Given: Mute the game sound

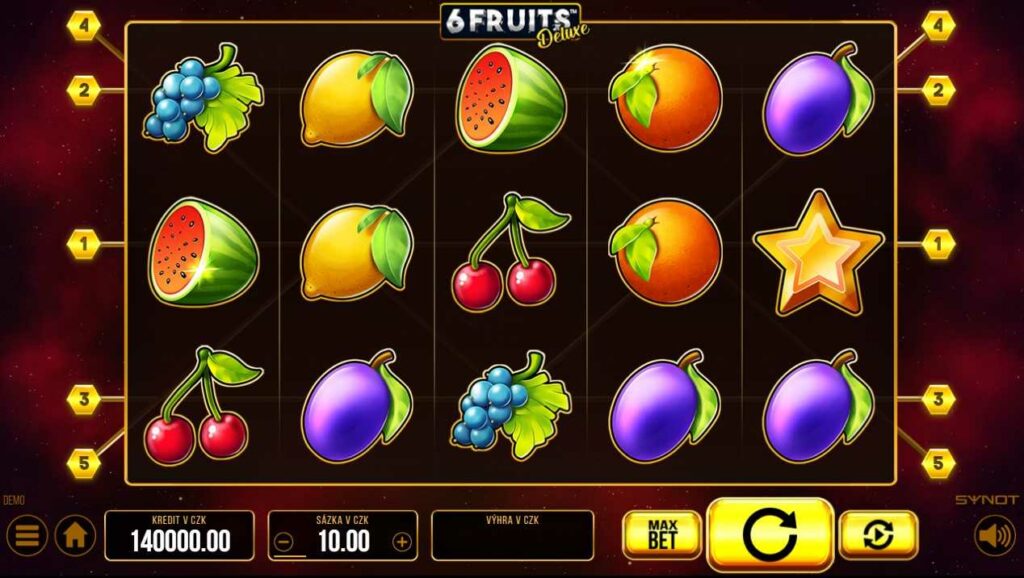Looking at the screenshot, I should click(x=995, y=536).
